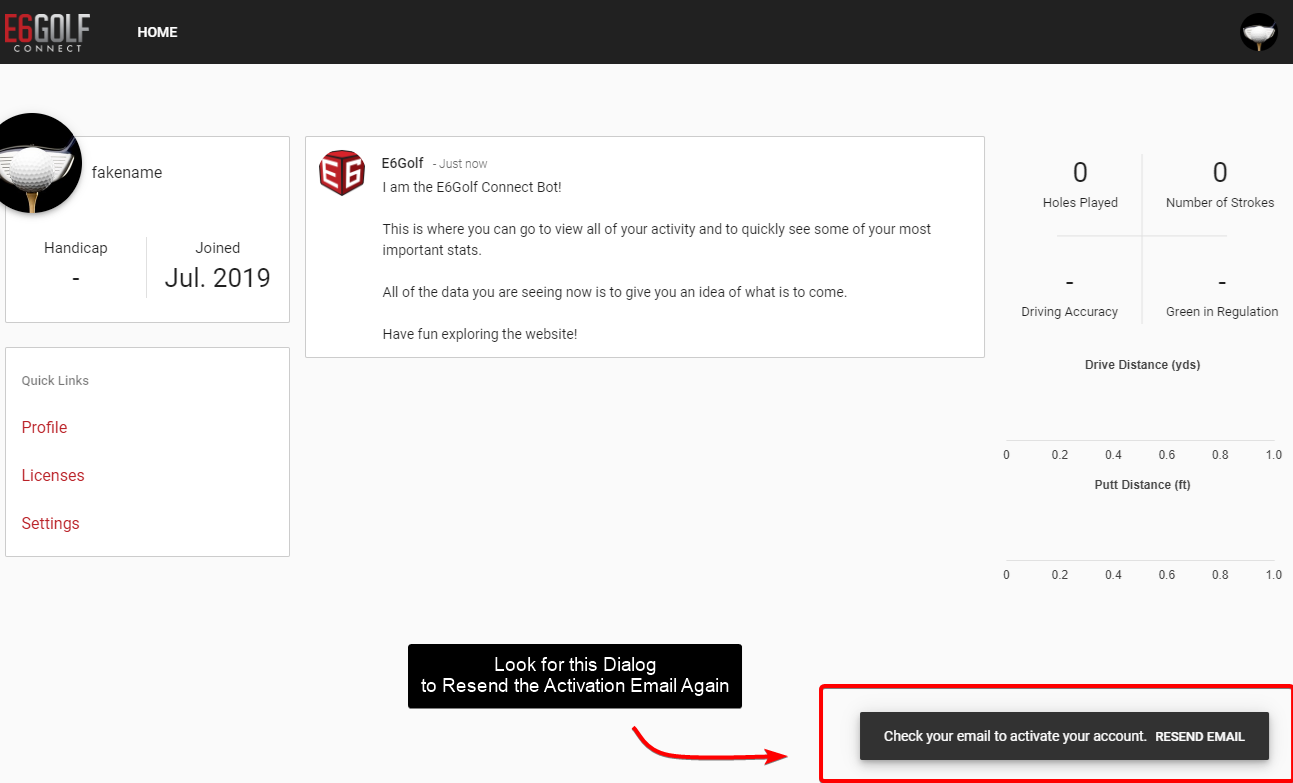Click the Number of Strokes stat
This screenshot has width=1293, height=783.
point(1220,185)
